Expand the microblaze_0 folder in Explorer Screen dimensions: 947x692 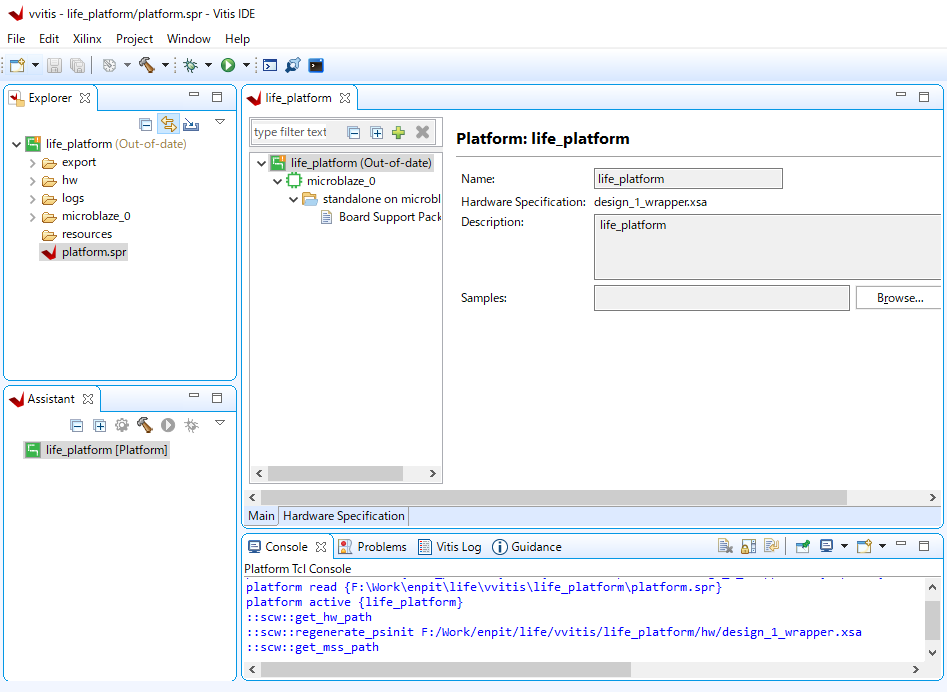coord(33,217)
